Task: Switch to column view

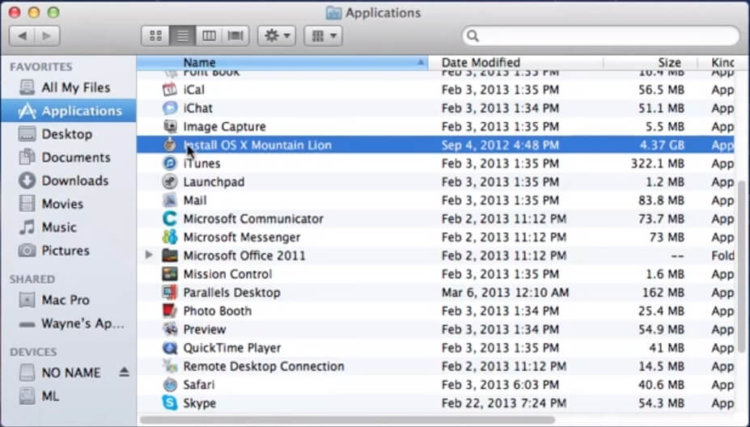Action: pos(209,36)
